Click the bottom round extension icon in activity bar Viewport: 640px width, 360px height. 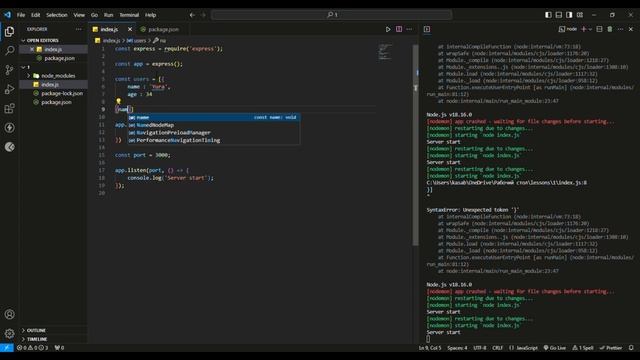(9, 147)
